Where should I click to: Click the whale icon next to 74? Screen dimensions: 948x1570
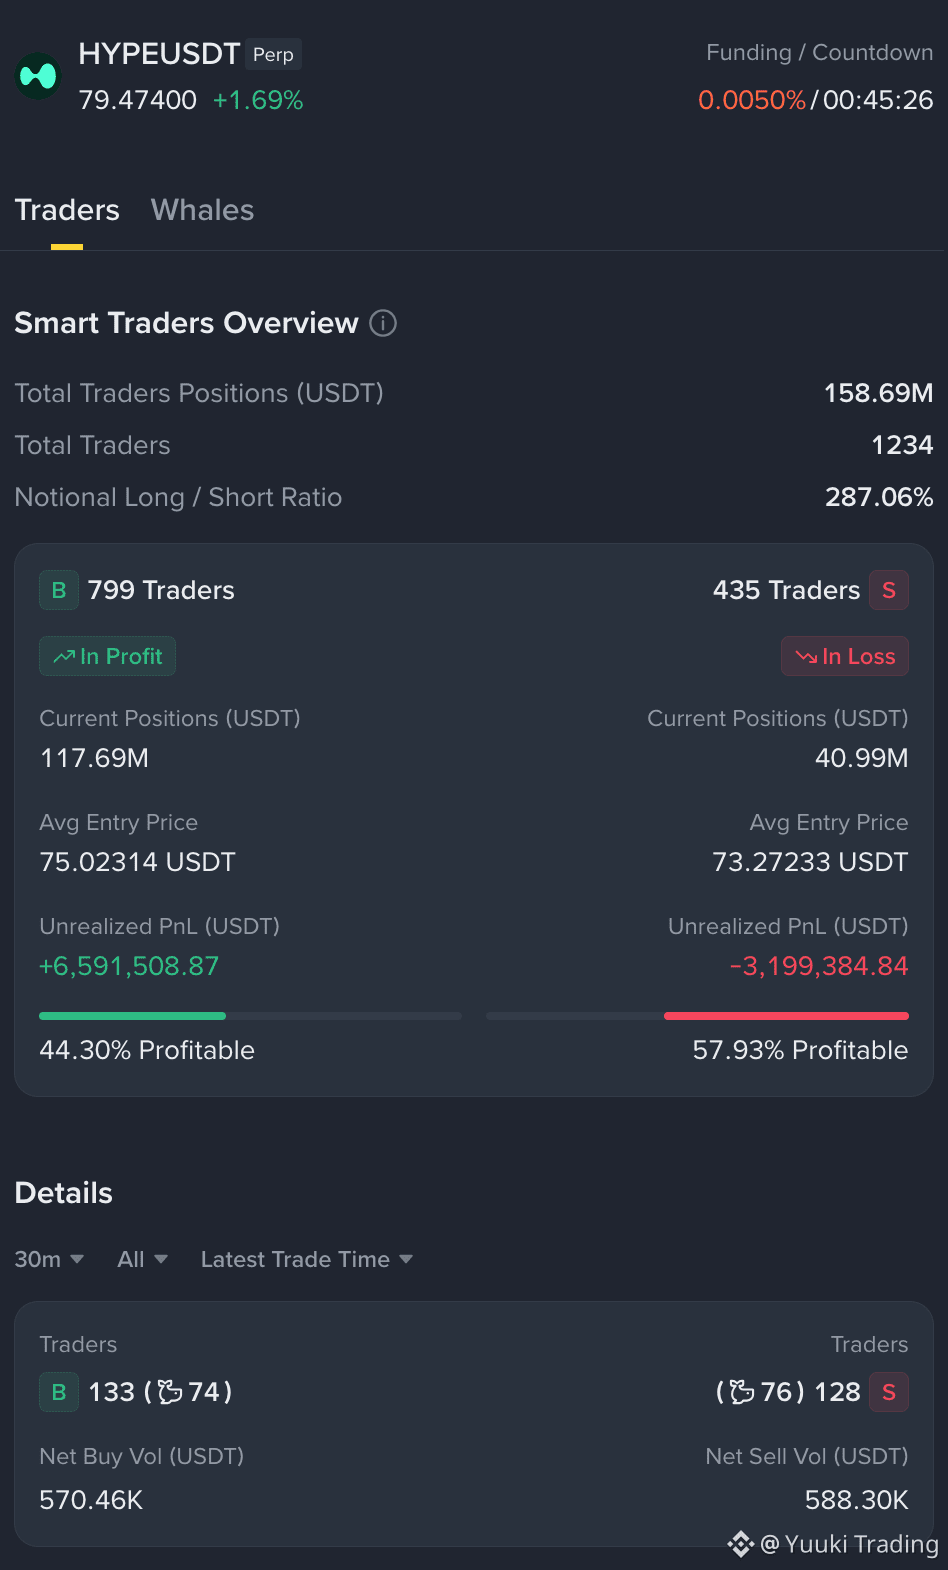coord(170,1392)
